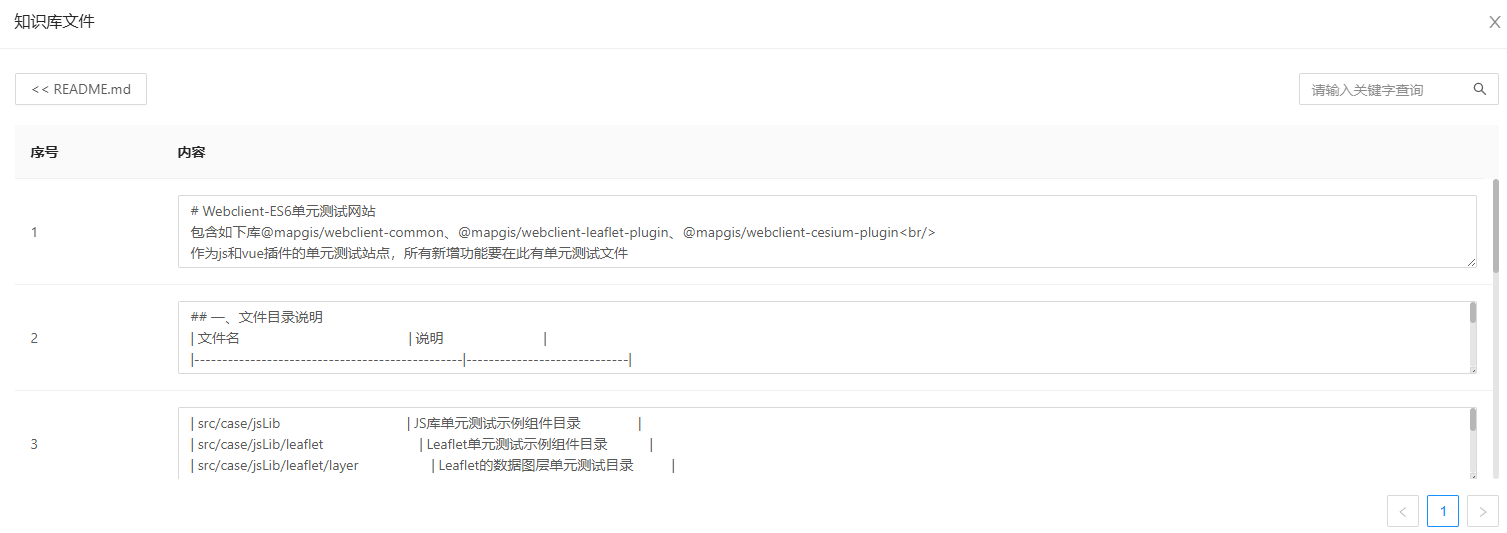Click resize handle of row 2 textarea

[x=1472, y=369]
